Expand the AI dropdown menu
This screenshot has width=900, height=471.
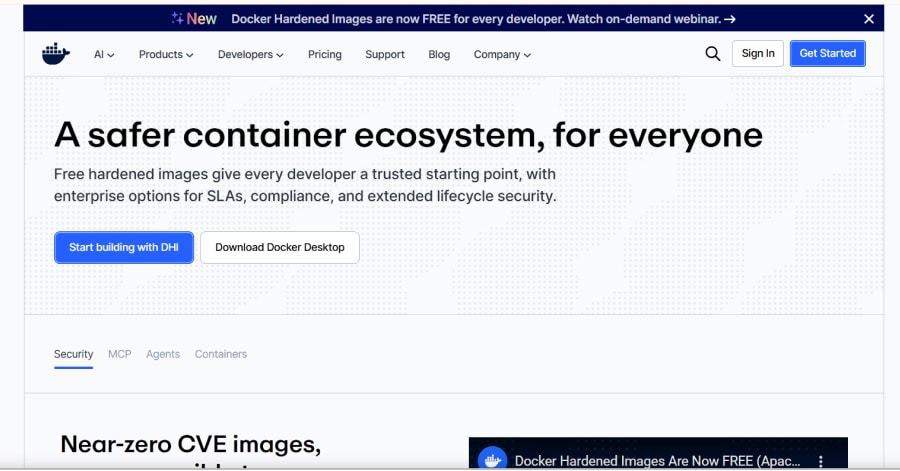[104, 55]
